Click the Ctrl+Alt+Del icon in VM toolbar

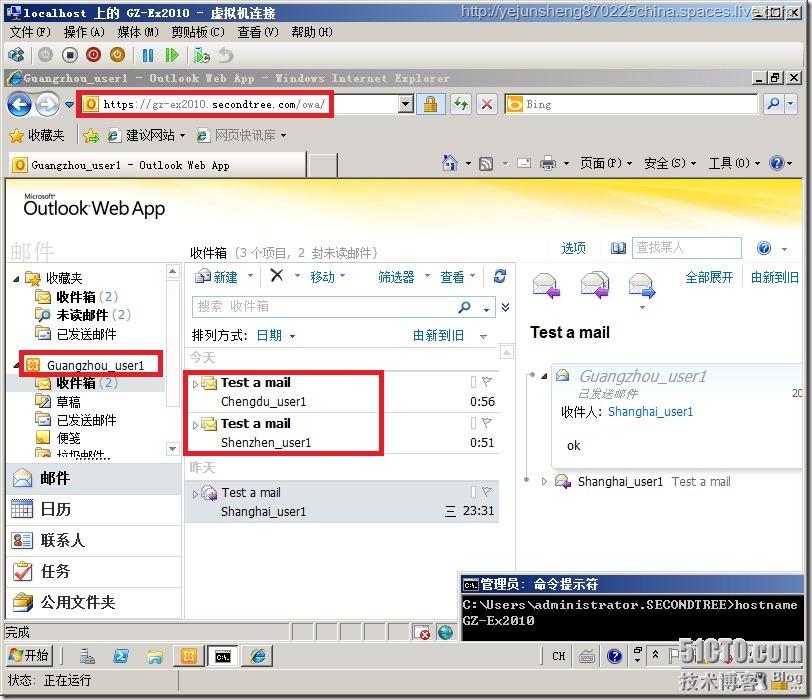(x=17, y=55)
